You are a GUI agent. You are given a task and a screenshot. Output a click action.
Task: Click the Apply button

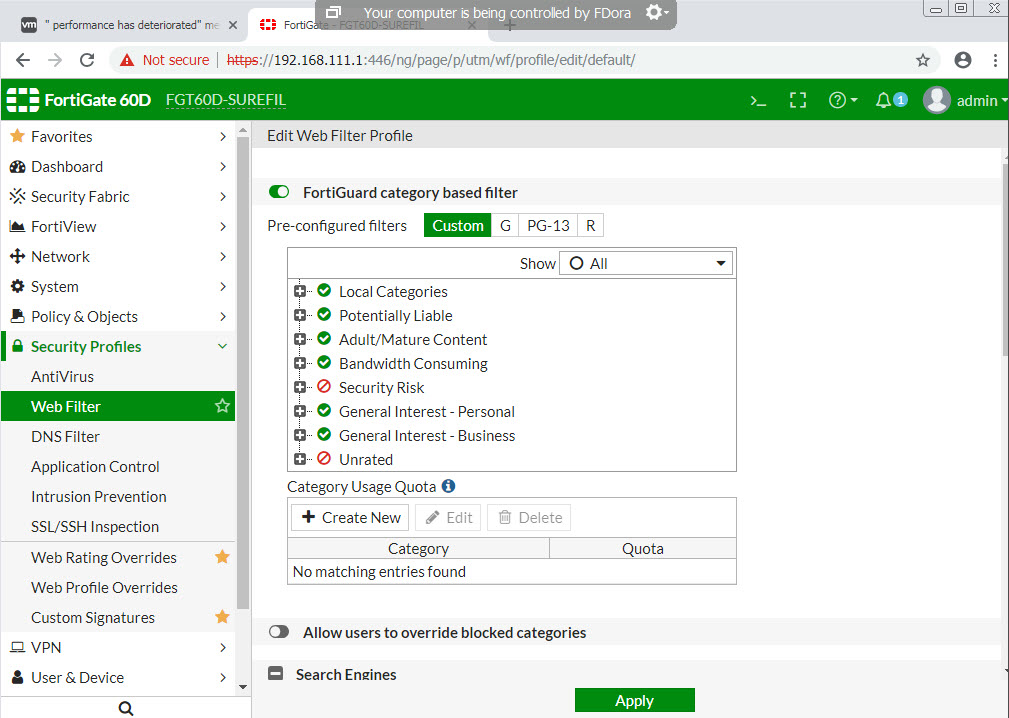634,700
